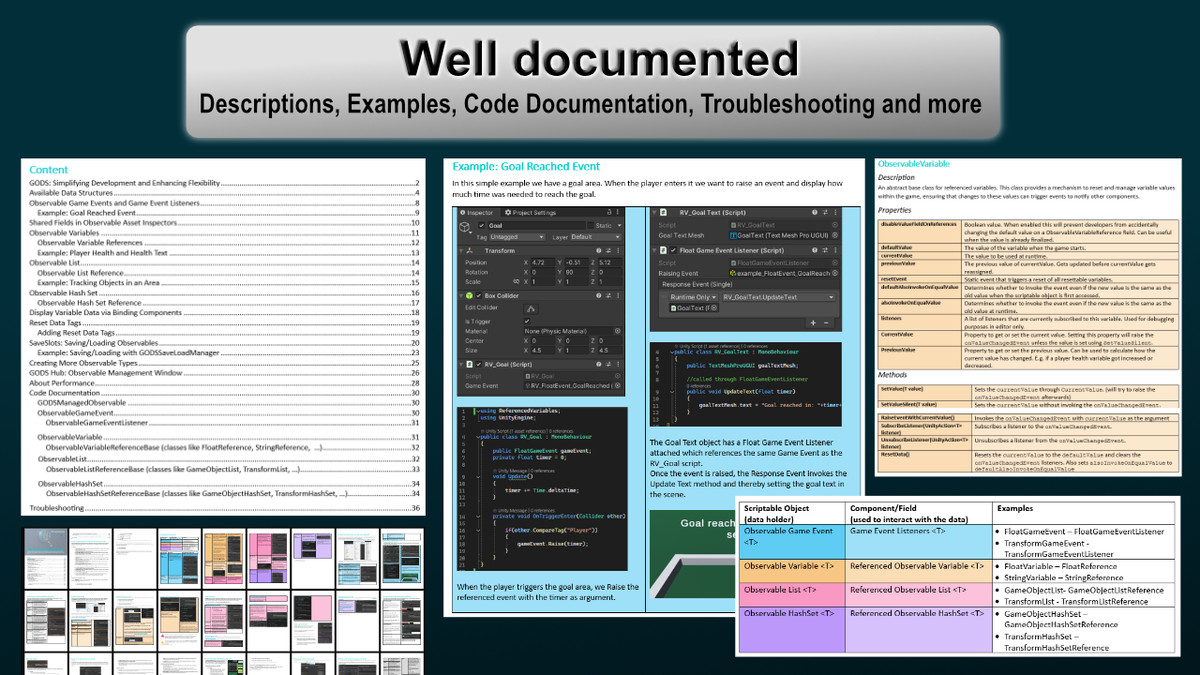Viewport: 1200px width, 675px height.
Task: Collapse the RV_Goal (Script) foldout
Action: pyautogui.click(x=461, y=364)
